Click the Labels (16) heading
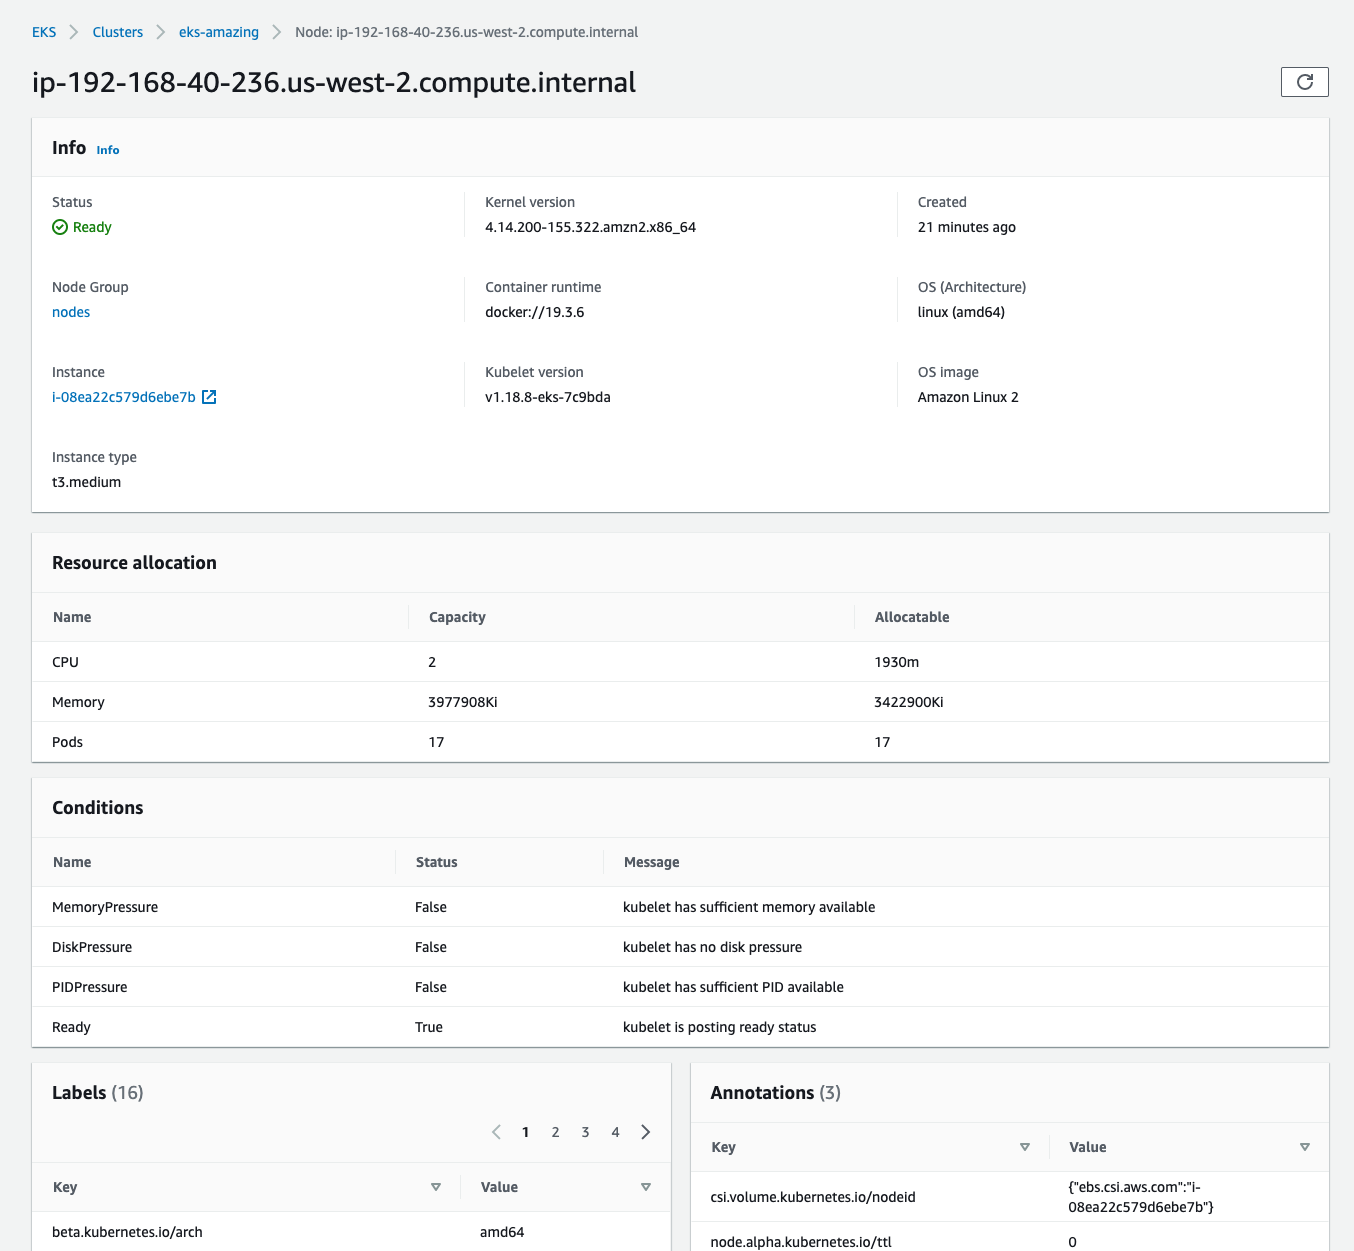The image size is (1354, 1251). click(98, 1093)
